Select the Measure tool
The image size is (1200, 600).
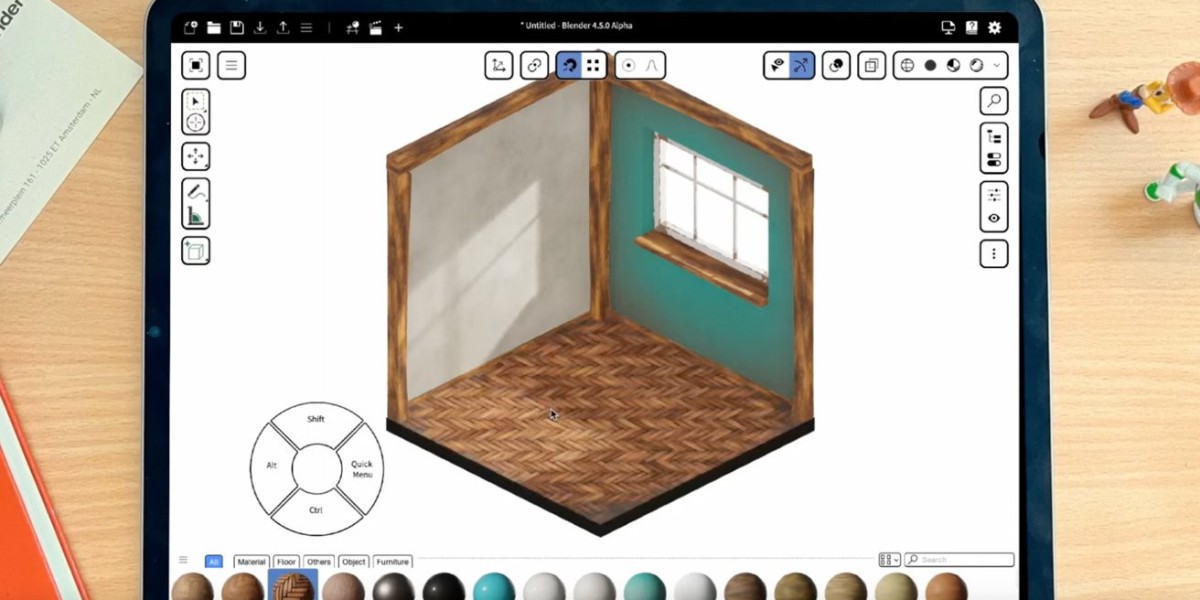click(196, 214)
